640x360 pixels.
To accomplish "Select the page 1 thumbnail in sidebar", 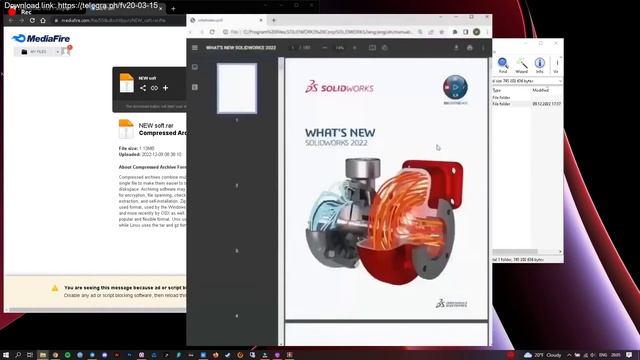I will click(x=237, y=88).
